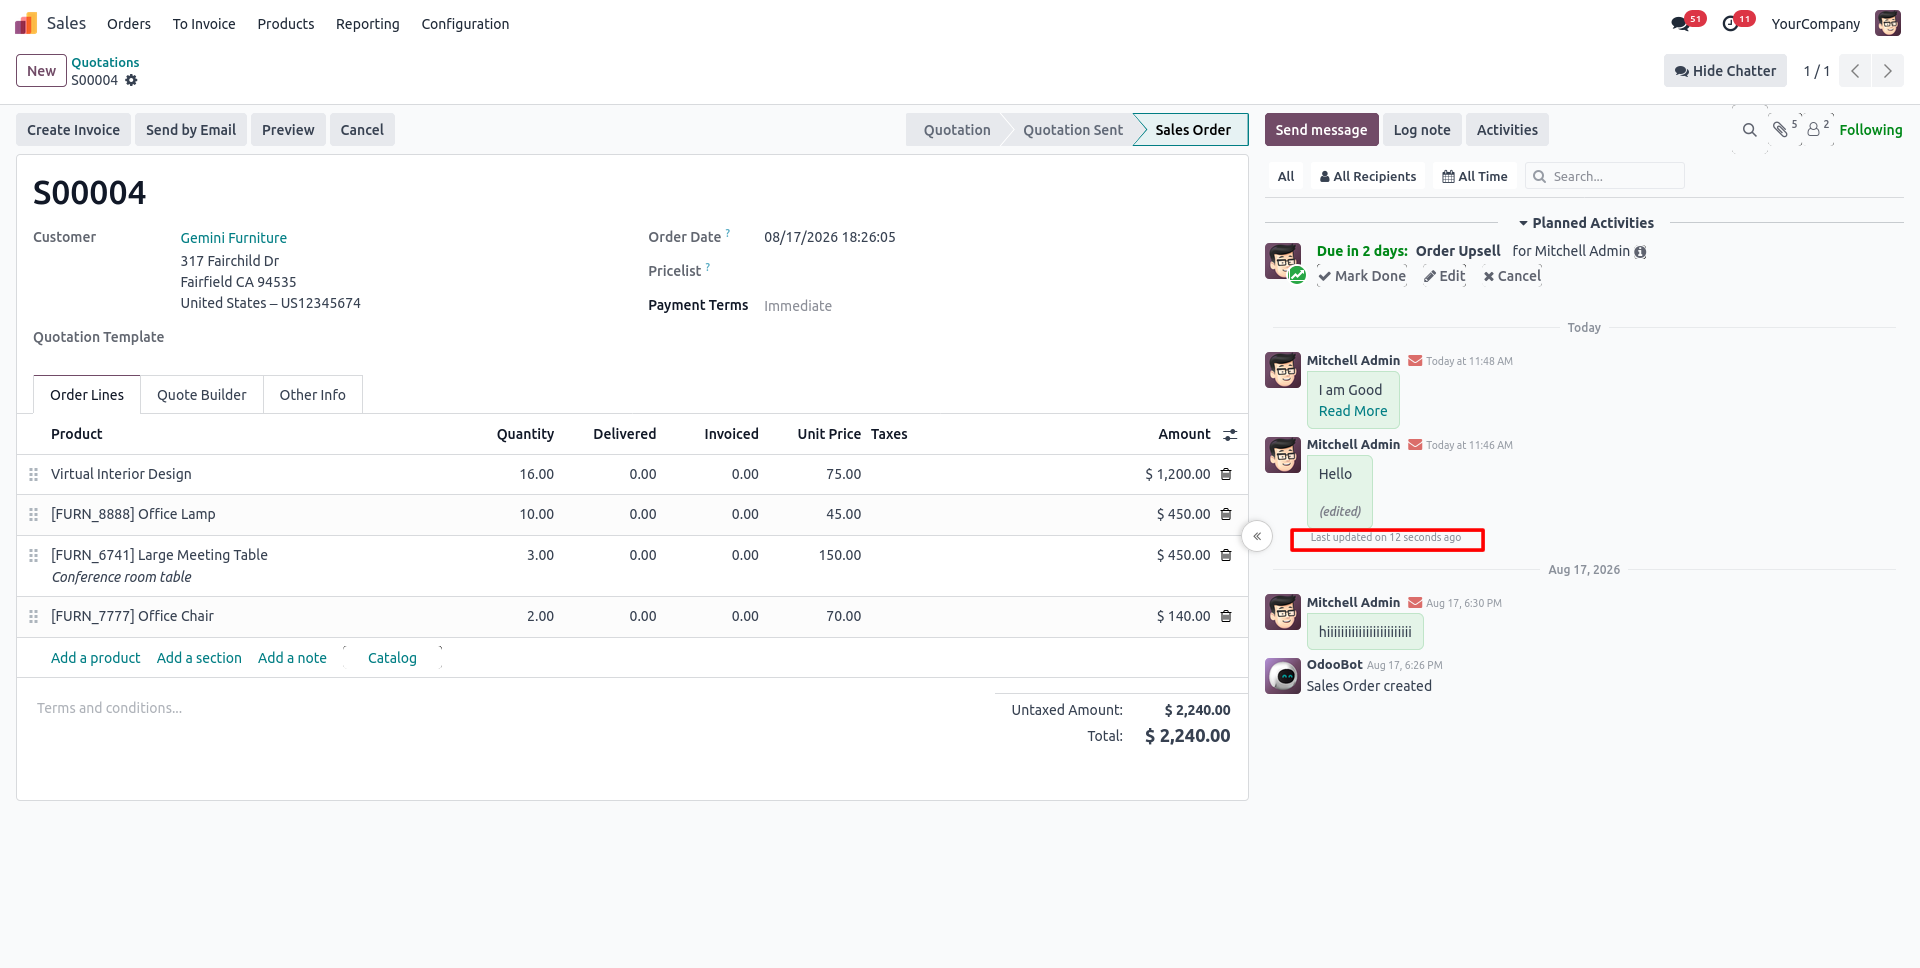Open the messages icon in top bar

click(x=1680, y=24)
